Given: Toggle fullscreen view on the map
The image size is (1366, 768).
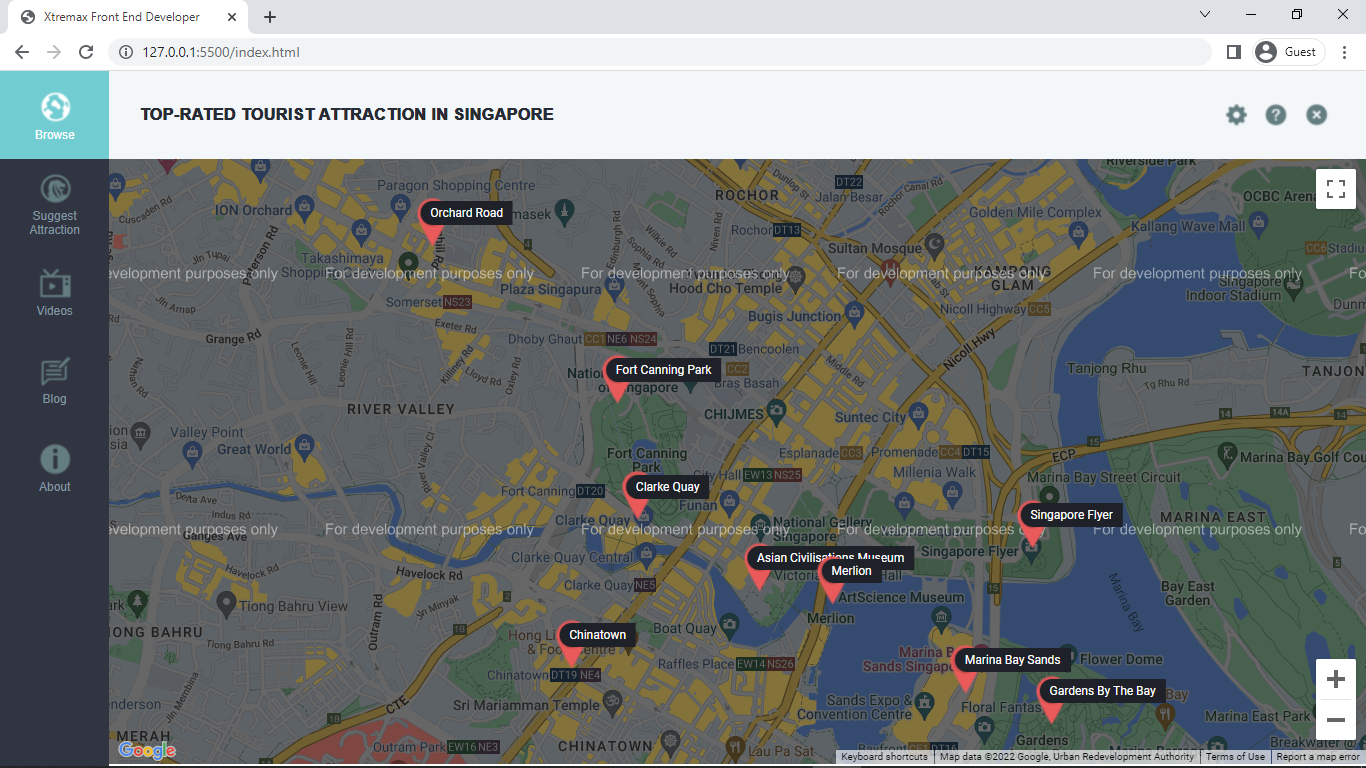Looking at the screenshot, I should [x=1336, y=188].
